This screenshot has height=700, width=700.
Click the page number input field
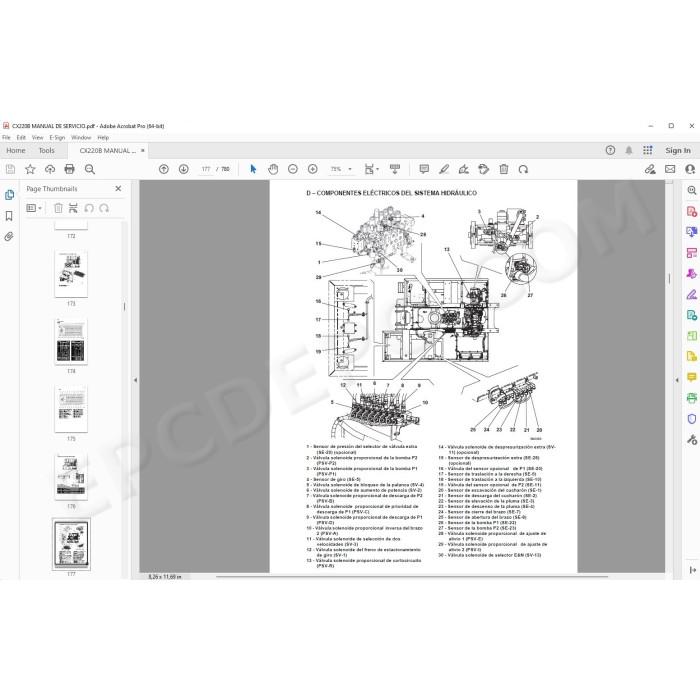[206, 169]
